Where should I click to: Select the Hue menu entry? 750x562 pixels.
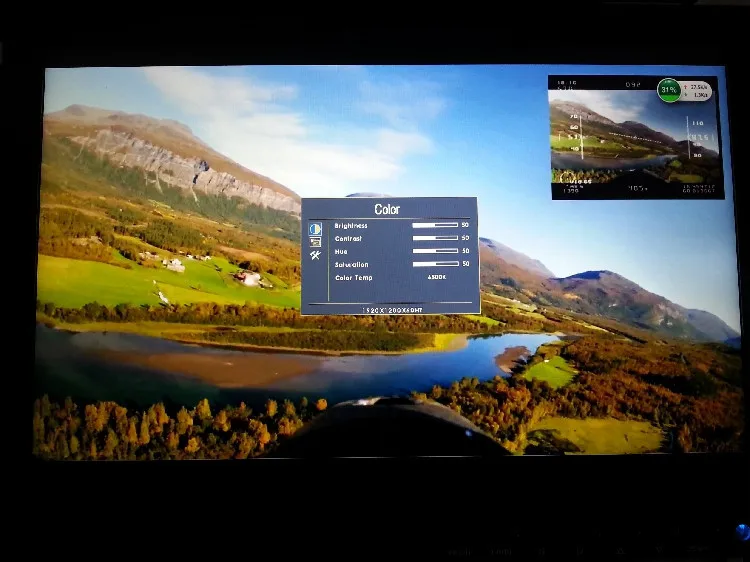click(x=341, y=252)
